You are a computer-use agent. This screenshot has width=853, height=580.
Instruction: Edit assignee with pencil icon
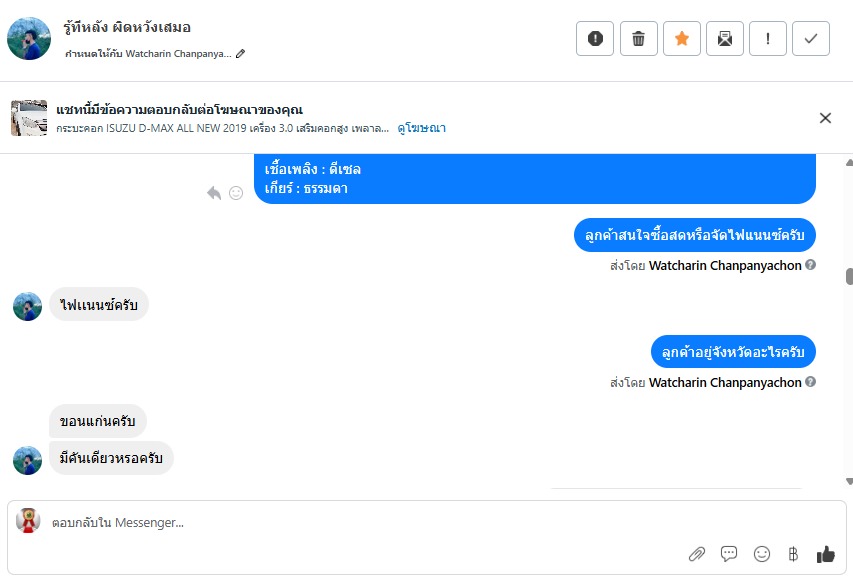pos(241,54)
